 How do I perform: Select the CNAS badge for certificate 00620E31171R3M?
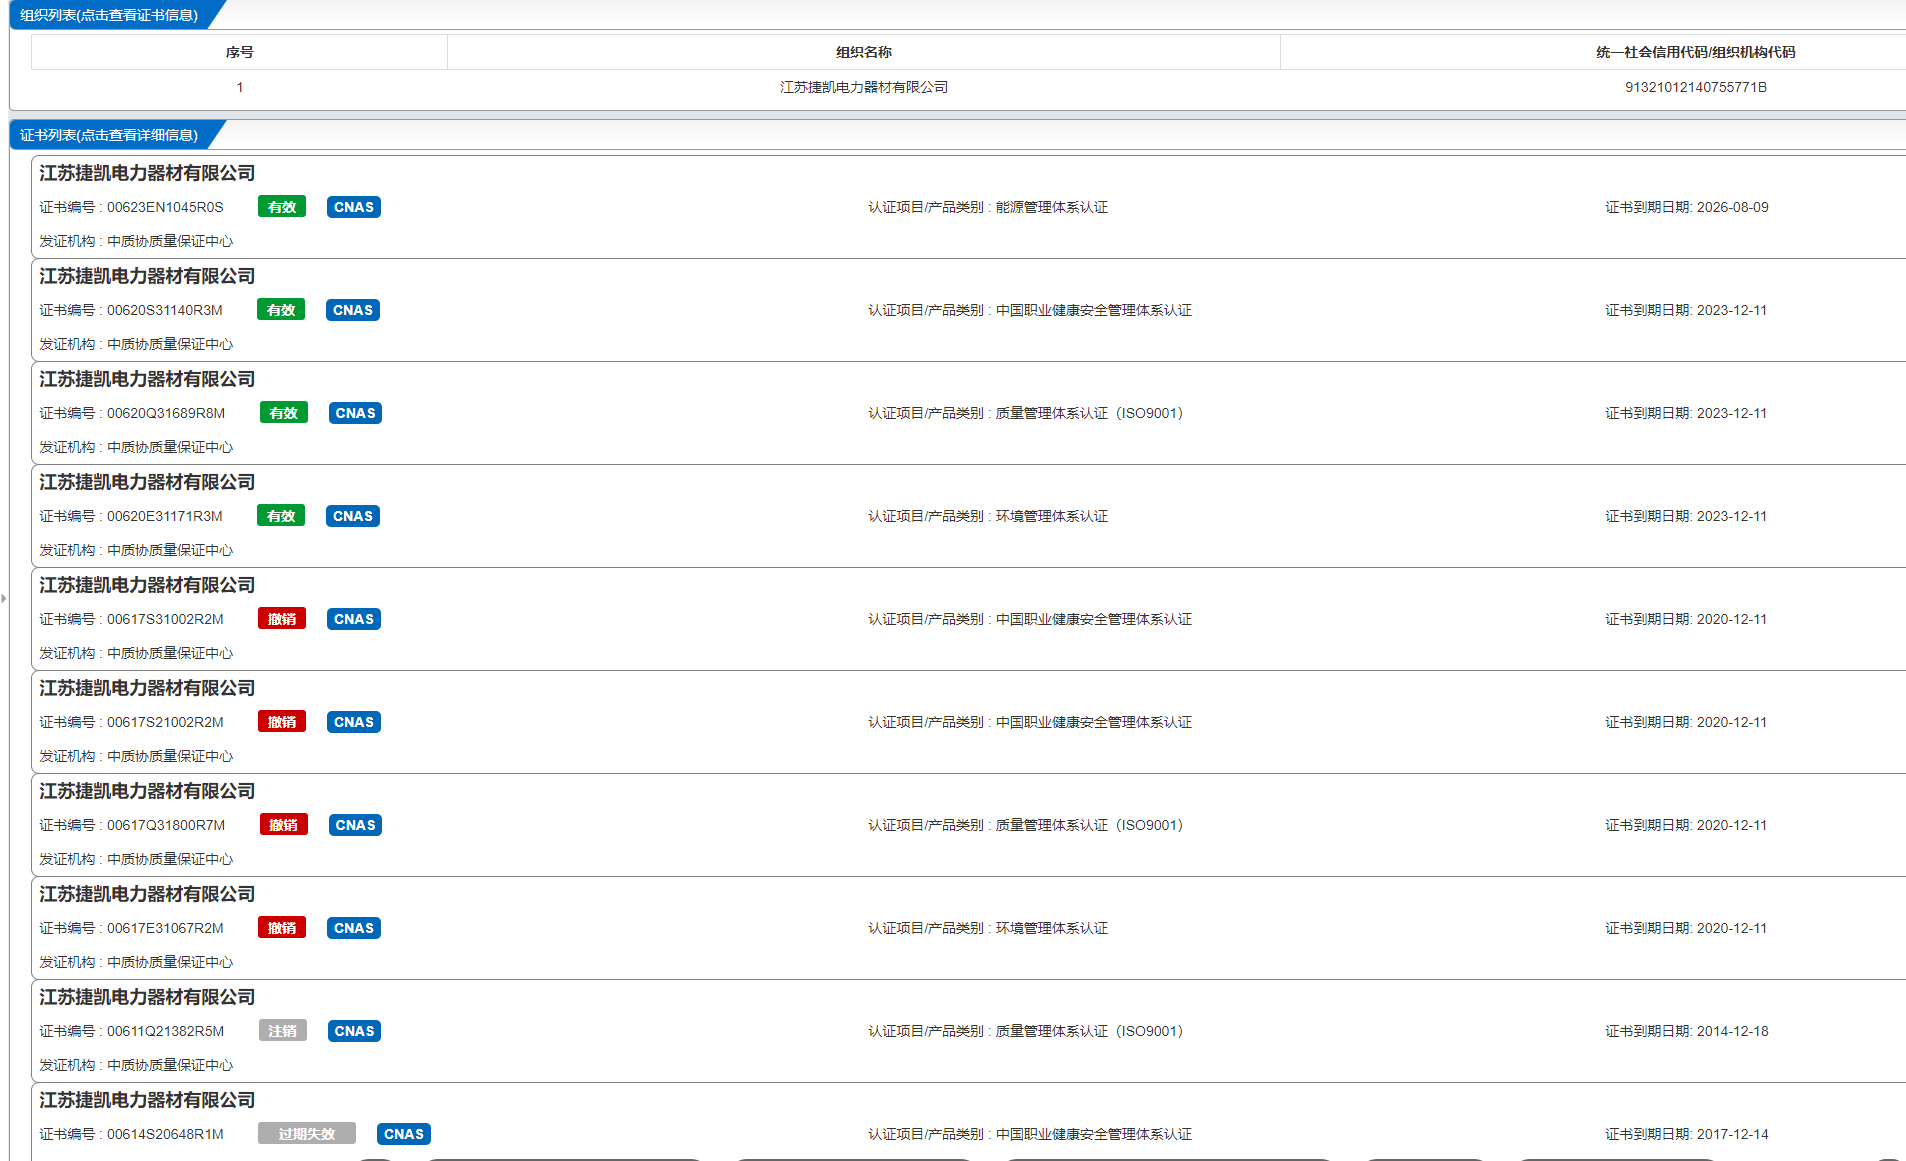click(x=353, y=516)
